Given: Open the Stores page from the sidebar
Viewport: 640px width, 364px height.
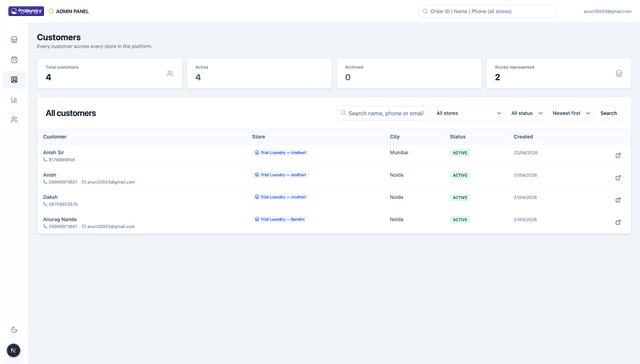Looking at the screenshot, I should tap(14, 40).
